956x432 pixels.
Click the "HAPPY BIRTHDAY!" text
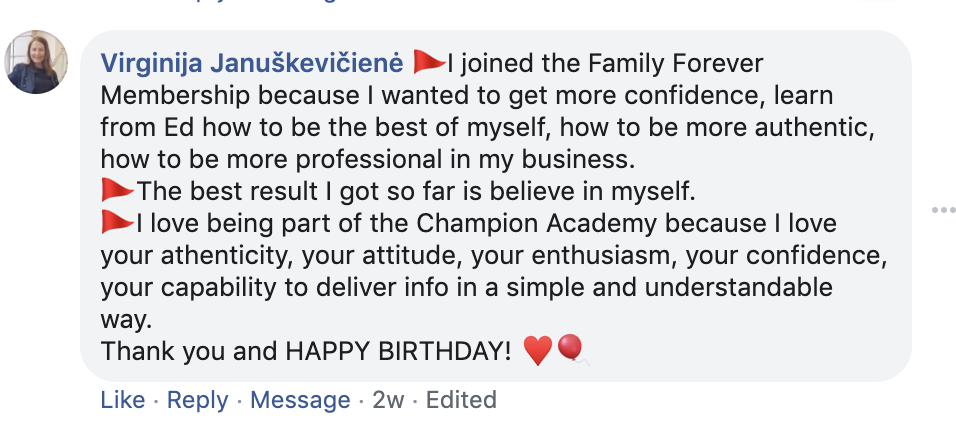coord(399,351)
